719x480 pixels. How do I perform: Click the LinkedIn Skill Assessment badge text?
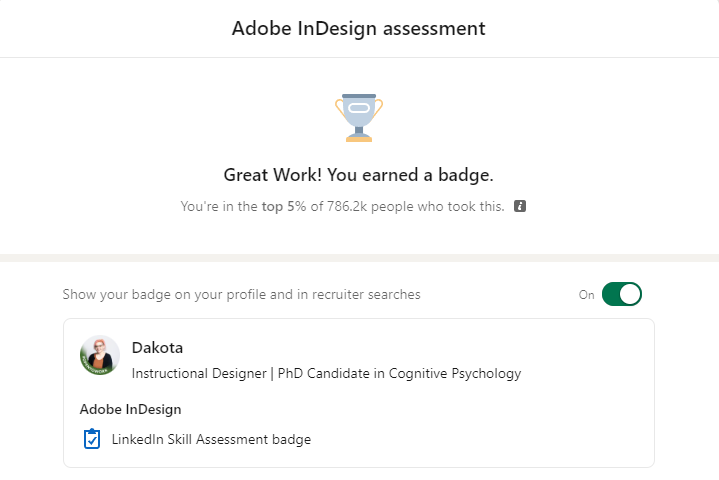211,439
